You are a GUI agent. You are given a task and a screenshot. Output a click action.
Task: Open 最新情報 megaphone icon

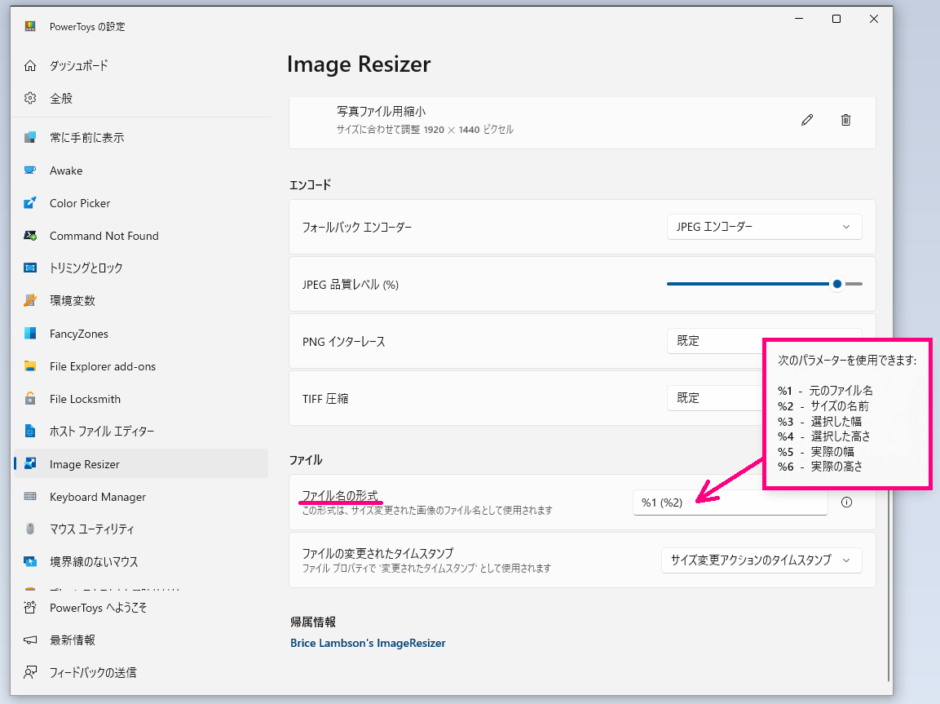[30, 640]
